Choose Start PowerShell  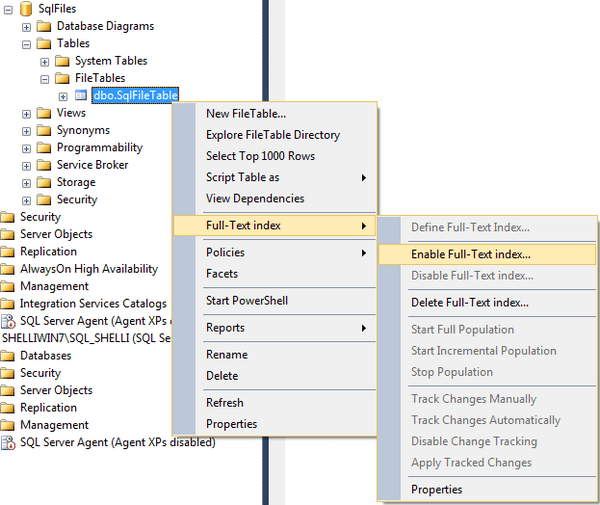274,301
